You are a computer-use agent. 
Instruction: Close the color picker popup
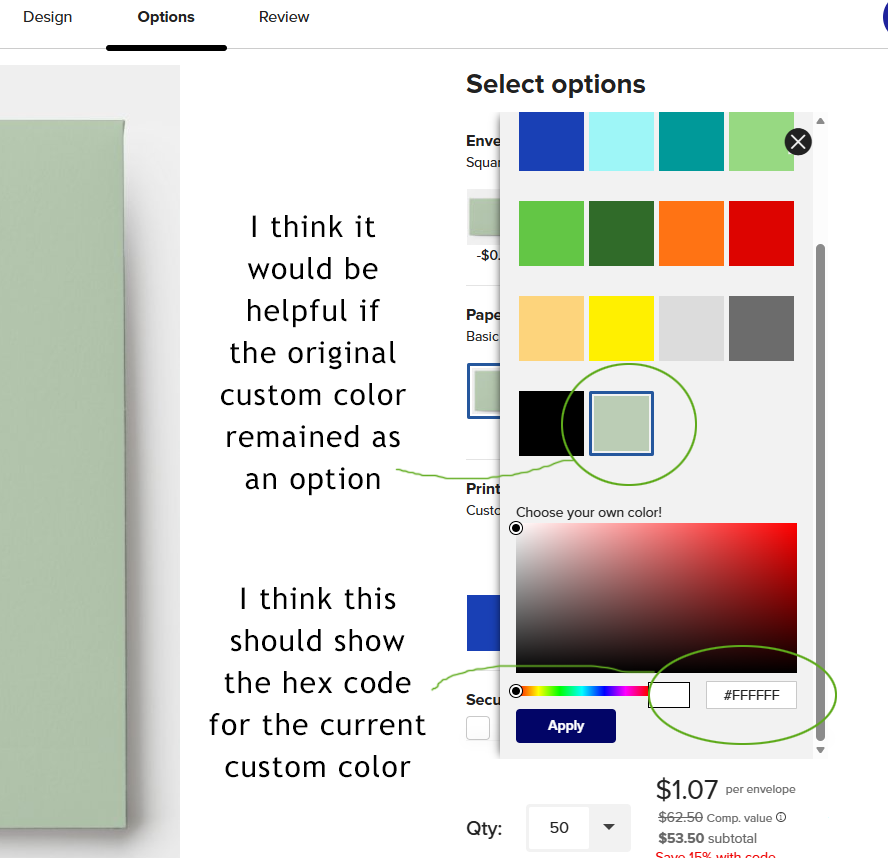click(x=798, y=142)
